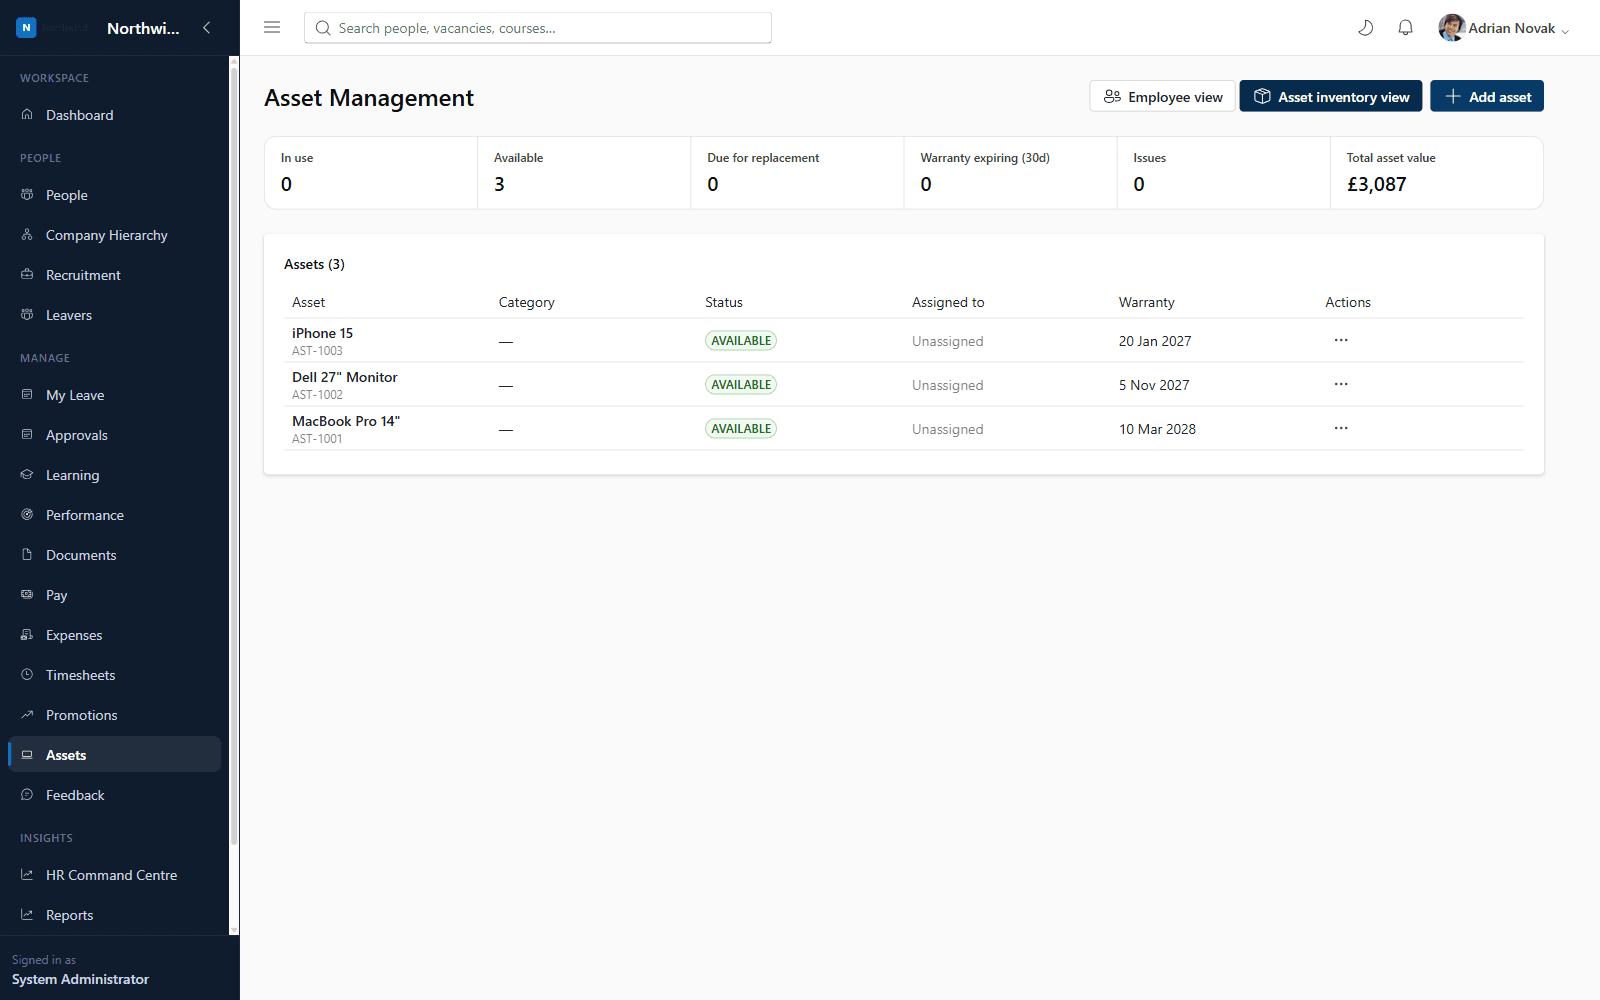
Task: Click the AST-1002 asset ID
Action: (x=317, y=395)
